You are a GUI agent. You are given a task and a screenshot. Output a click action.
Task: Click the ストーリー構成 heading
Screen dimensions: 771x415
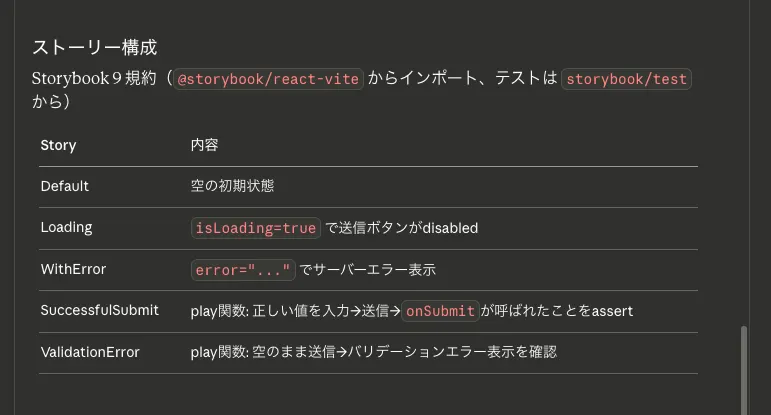(x=94, y=48)
